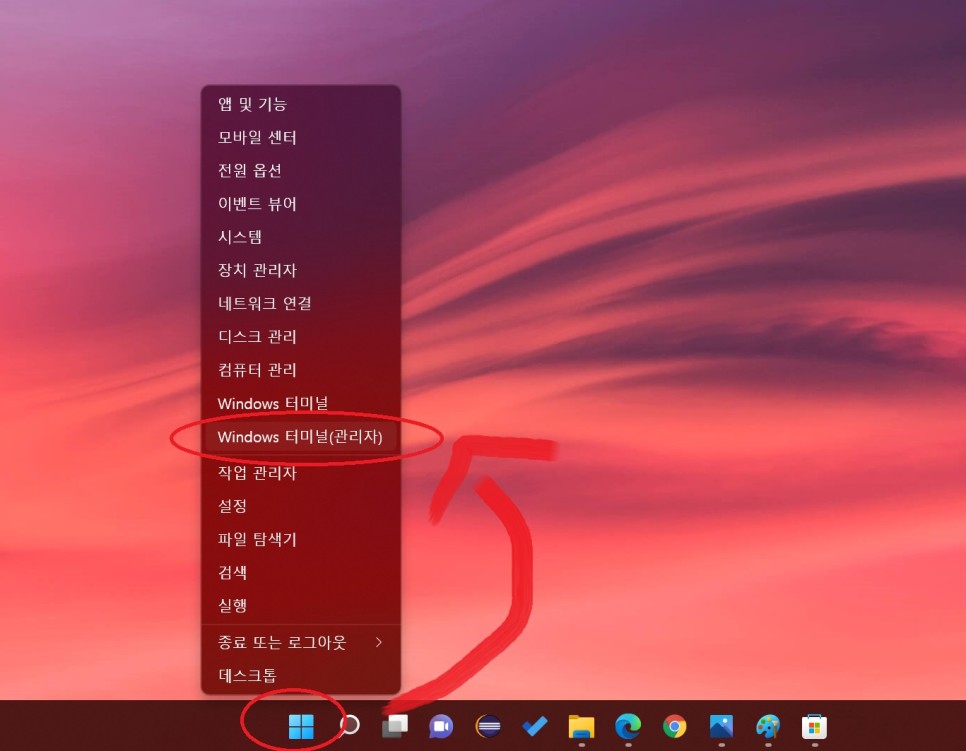Select 실행 menu item

301,606
